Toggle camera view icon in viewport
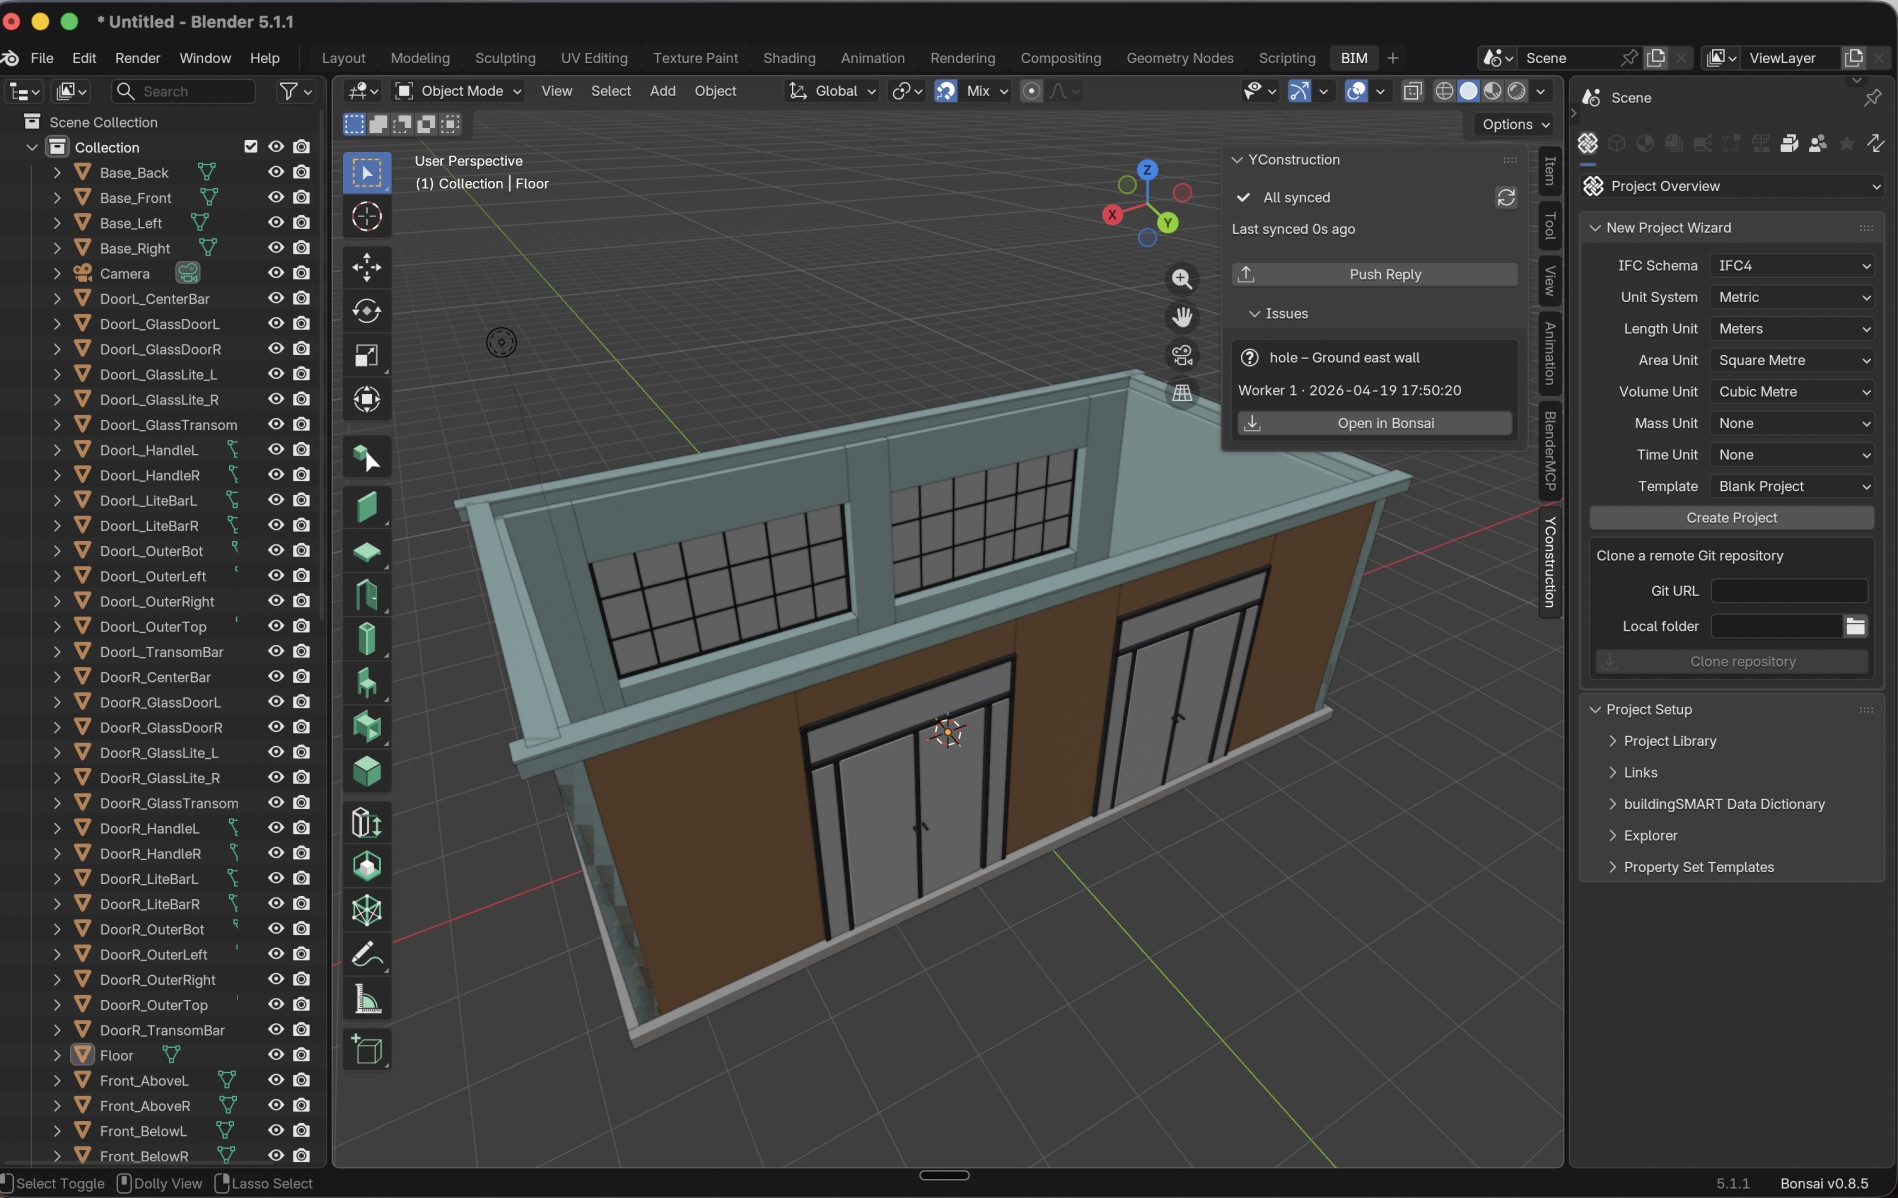Screen dimensions: 1898x1198 [1182, 355]
